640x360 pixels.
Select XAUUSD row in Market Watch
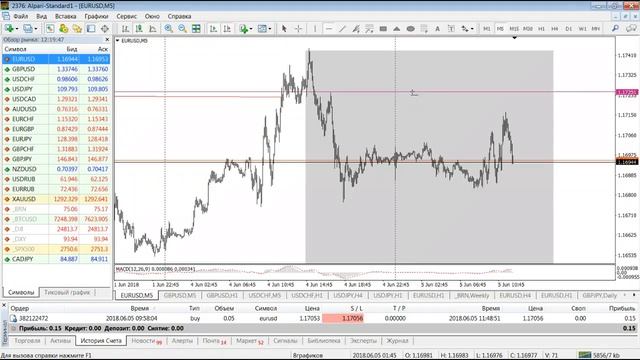click(56, 199)
